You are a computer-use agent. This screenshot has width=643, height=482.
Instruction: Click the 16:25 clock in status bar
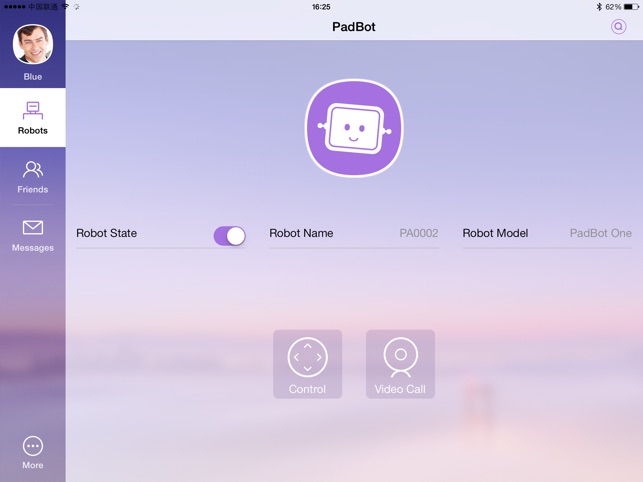tap(321, 7)
